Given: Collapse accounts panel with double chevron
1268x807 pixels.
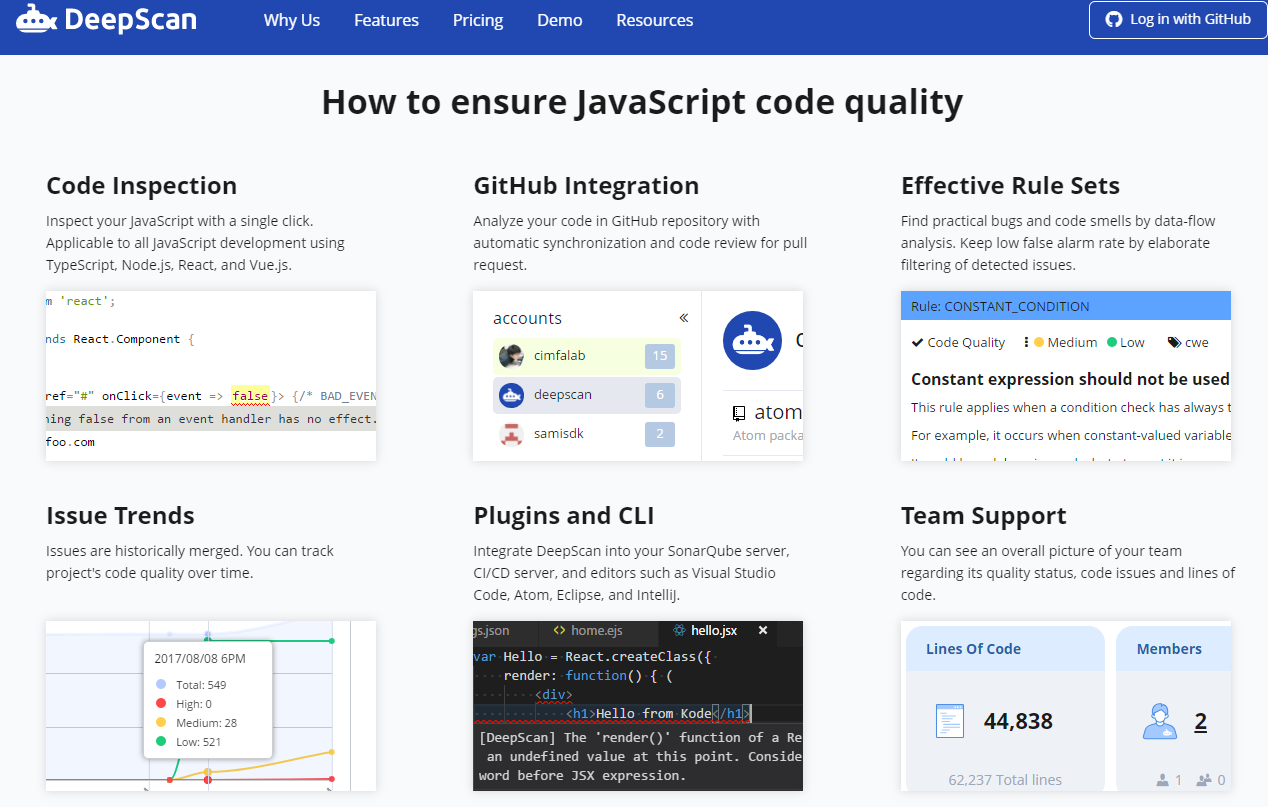Looking at the screenshot, I should coord(684,318).
